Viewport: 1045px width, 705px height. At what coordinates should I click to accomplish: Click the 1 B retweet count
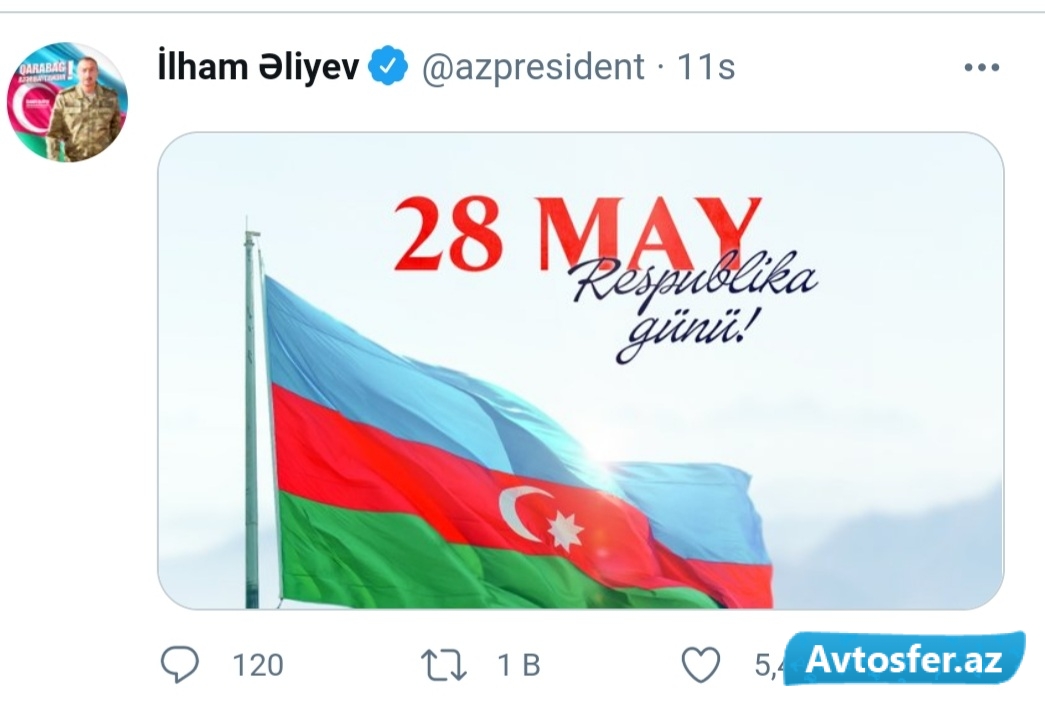coord(519,665)
